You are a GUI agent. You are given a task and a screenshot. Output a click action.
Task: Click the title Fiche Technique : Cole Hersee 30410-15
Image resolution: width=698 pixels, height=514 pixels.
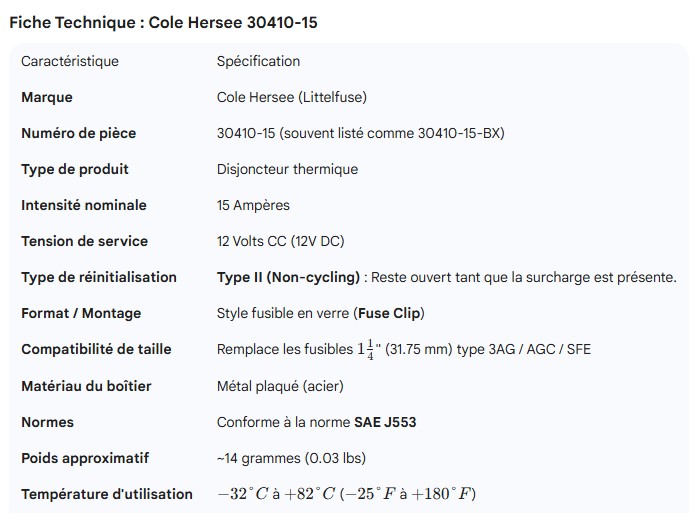point(163,21)
